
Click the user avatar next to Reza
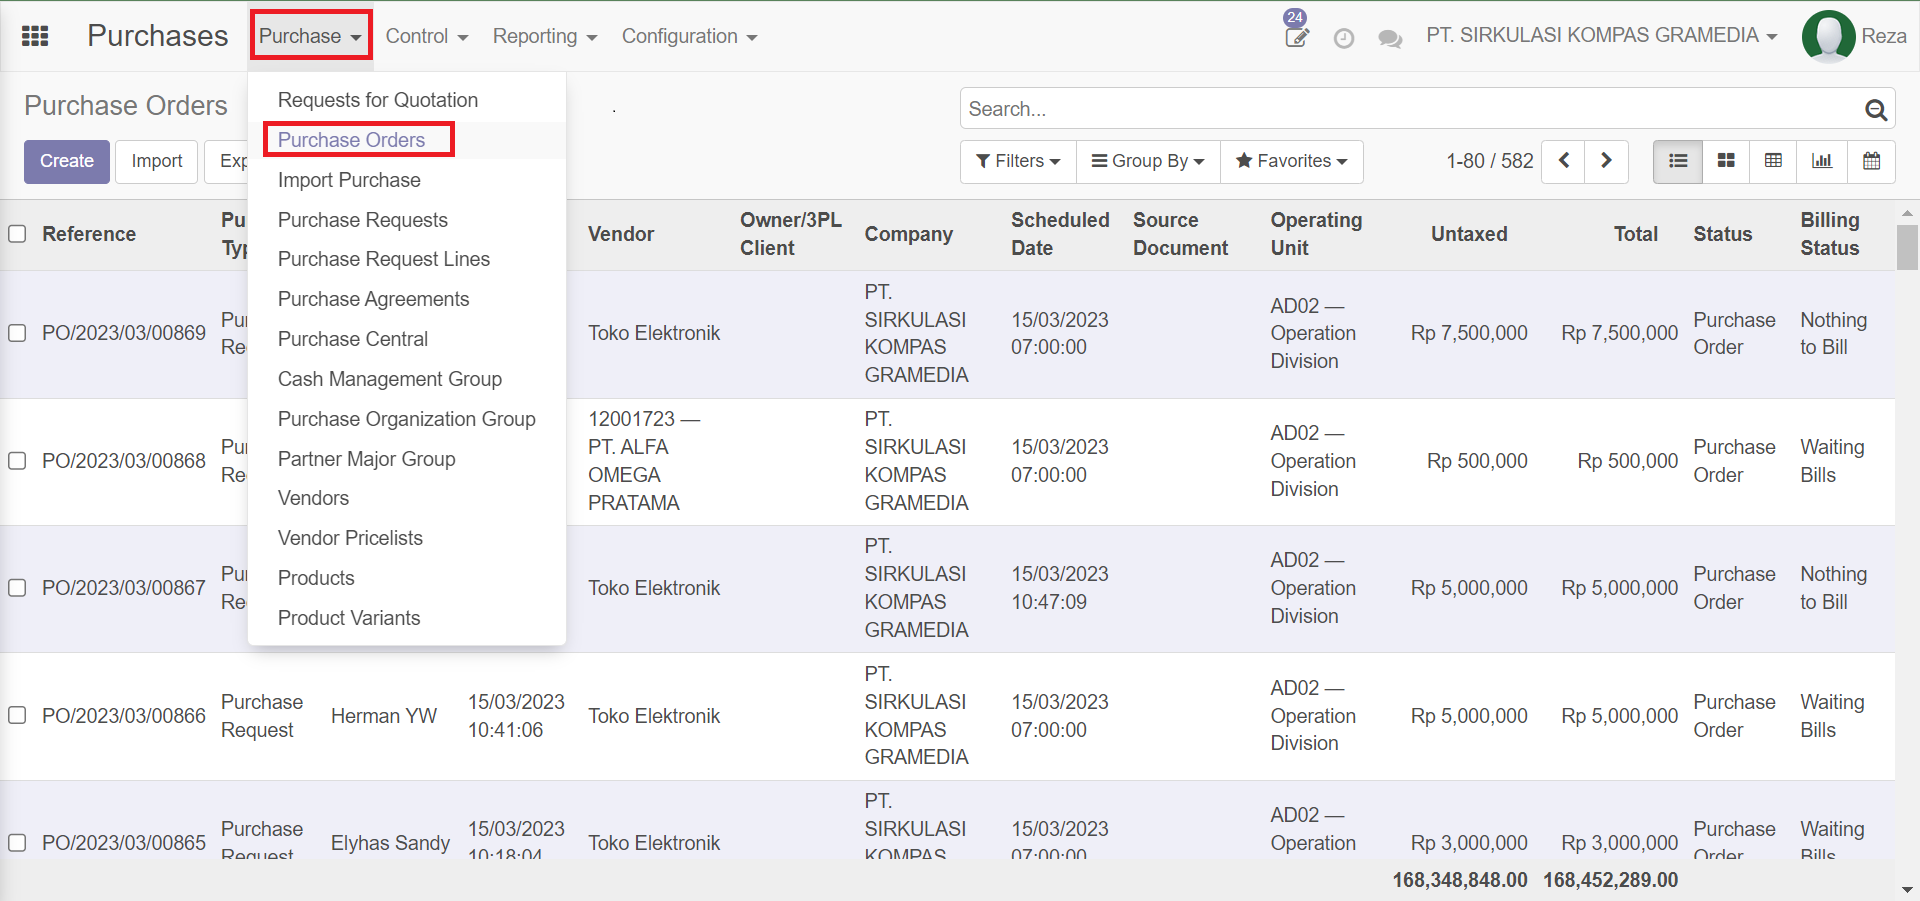click(x=1829, y=36)
